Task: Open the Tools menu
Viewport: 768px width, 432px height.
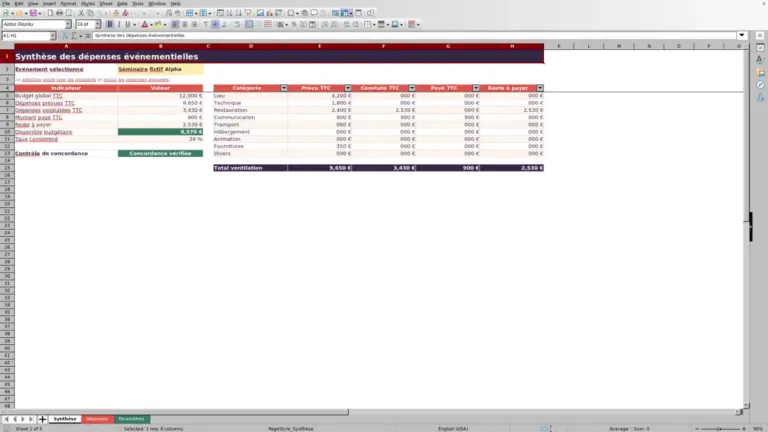Action: [x=138, y=3]
